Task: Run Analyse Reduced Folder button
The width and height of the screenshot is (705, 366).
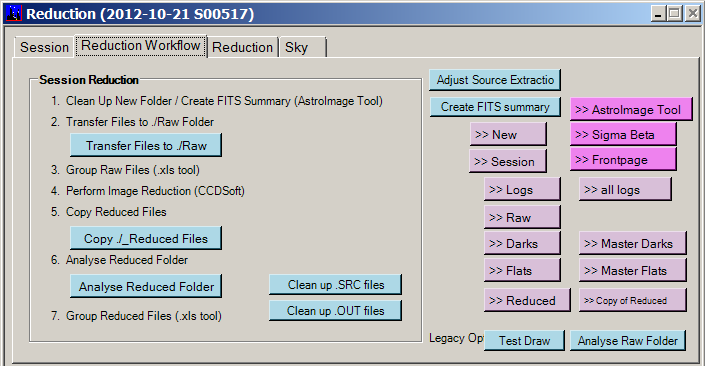Action: coord(146,286)
